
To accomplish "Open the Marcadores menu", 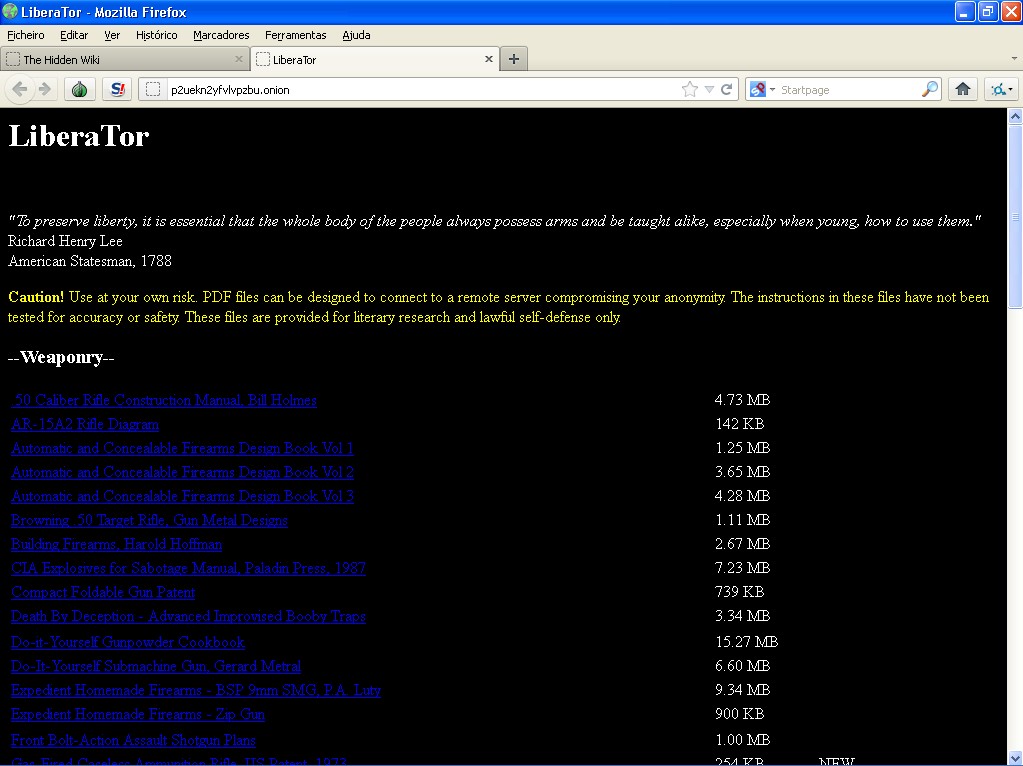I will coord(221,35).
